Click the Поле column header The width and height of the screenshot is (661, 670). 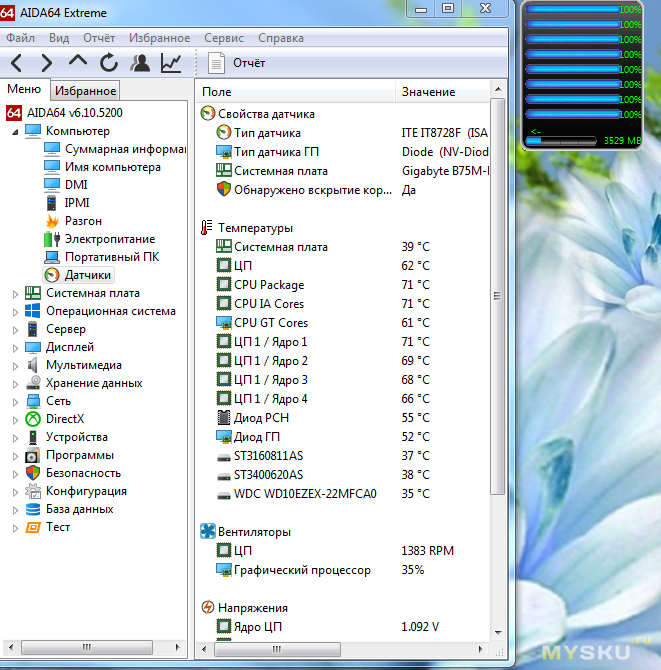tap(216, 92)
